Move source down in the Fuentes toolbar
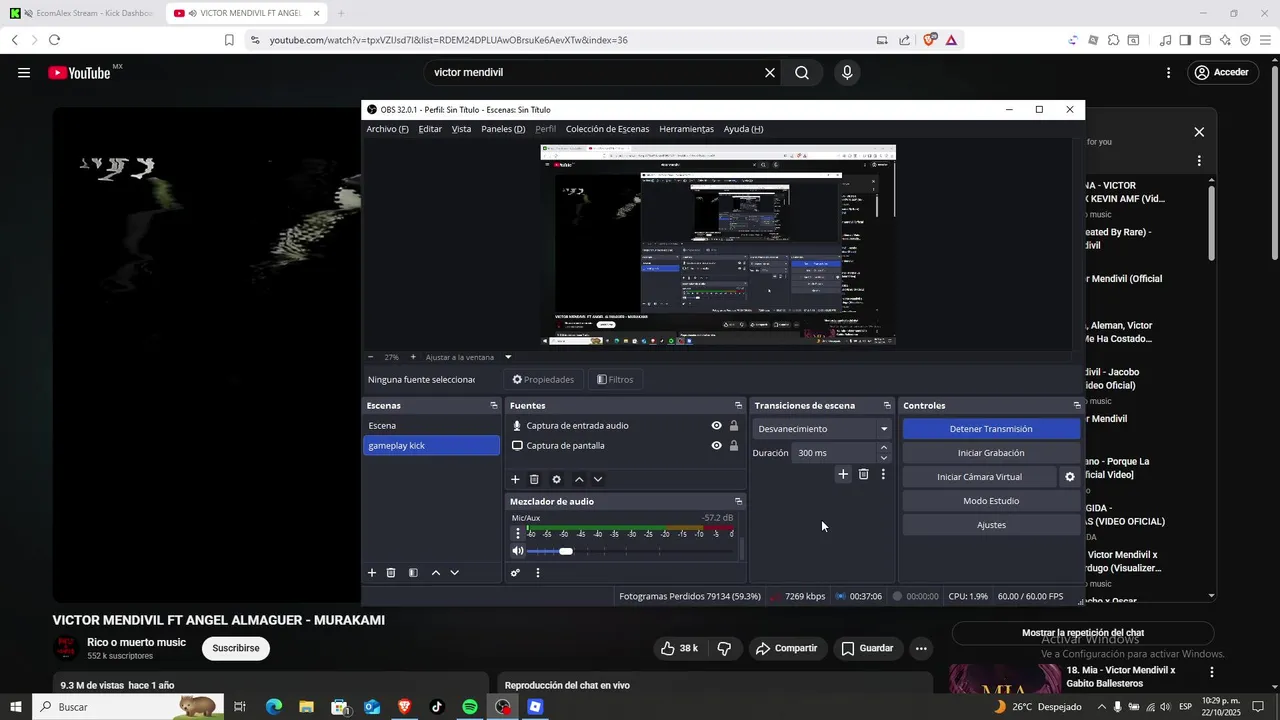The width and height of the screenshot is (1280, 720). (598, 480)
